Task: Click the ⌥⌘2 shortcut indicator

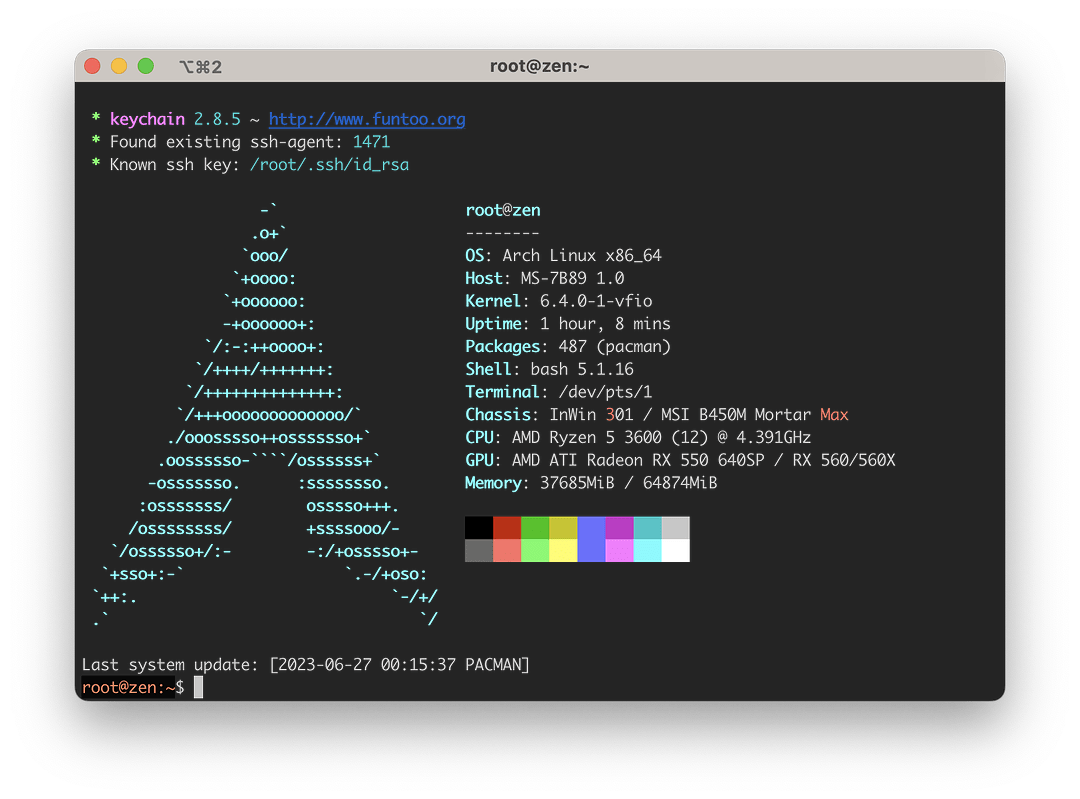Action: (200, 67)
